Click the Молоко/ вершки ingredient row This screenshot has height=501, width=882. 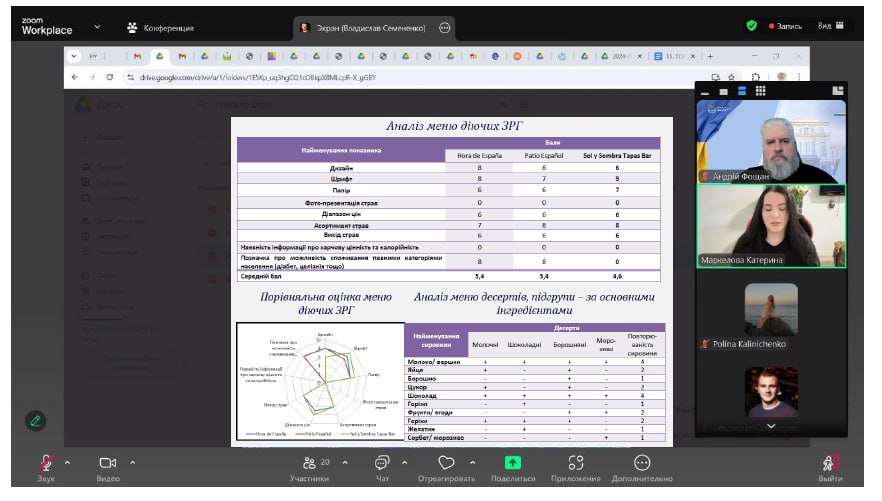tap(534, 362)
